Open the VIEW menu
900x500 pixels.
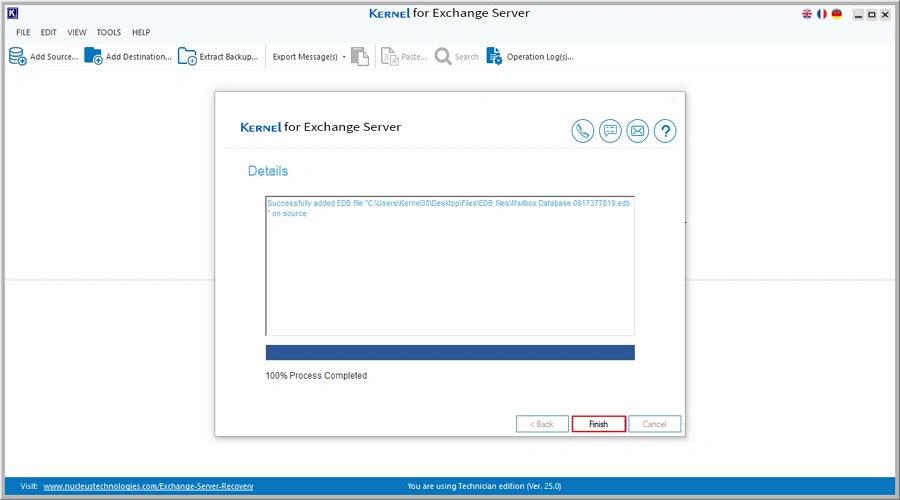tap(77, 33)
